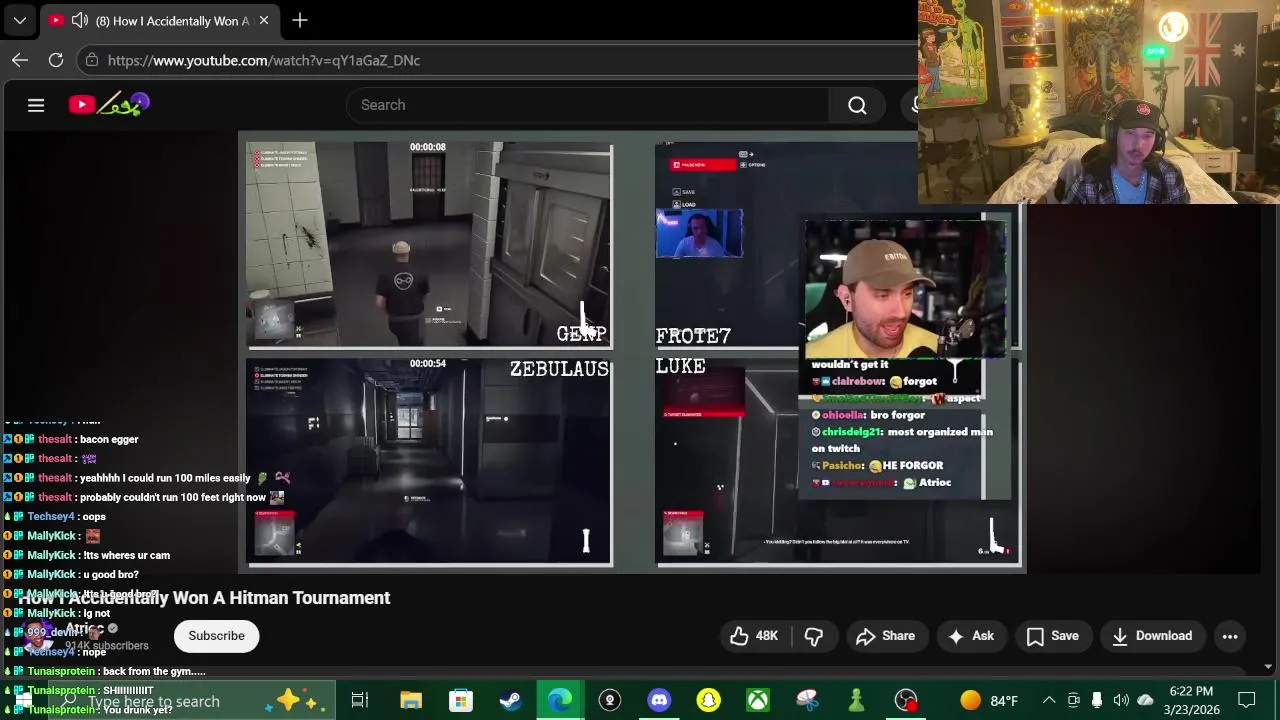Screen dimensions: 1280x720
Task: Select the 'How I Accidentally Won' browser tab
Action: [159, 20]
